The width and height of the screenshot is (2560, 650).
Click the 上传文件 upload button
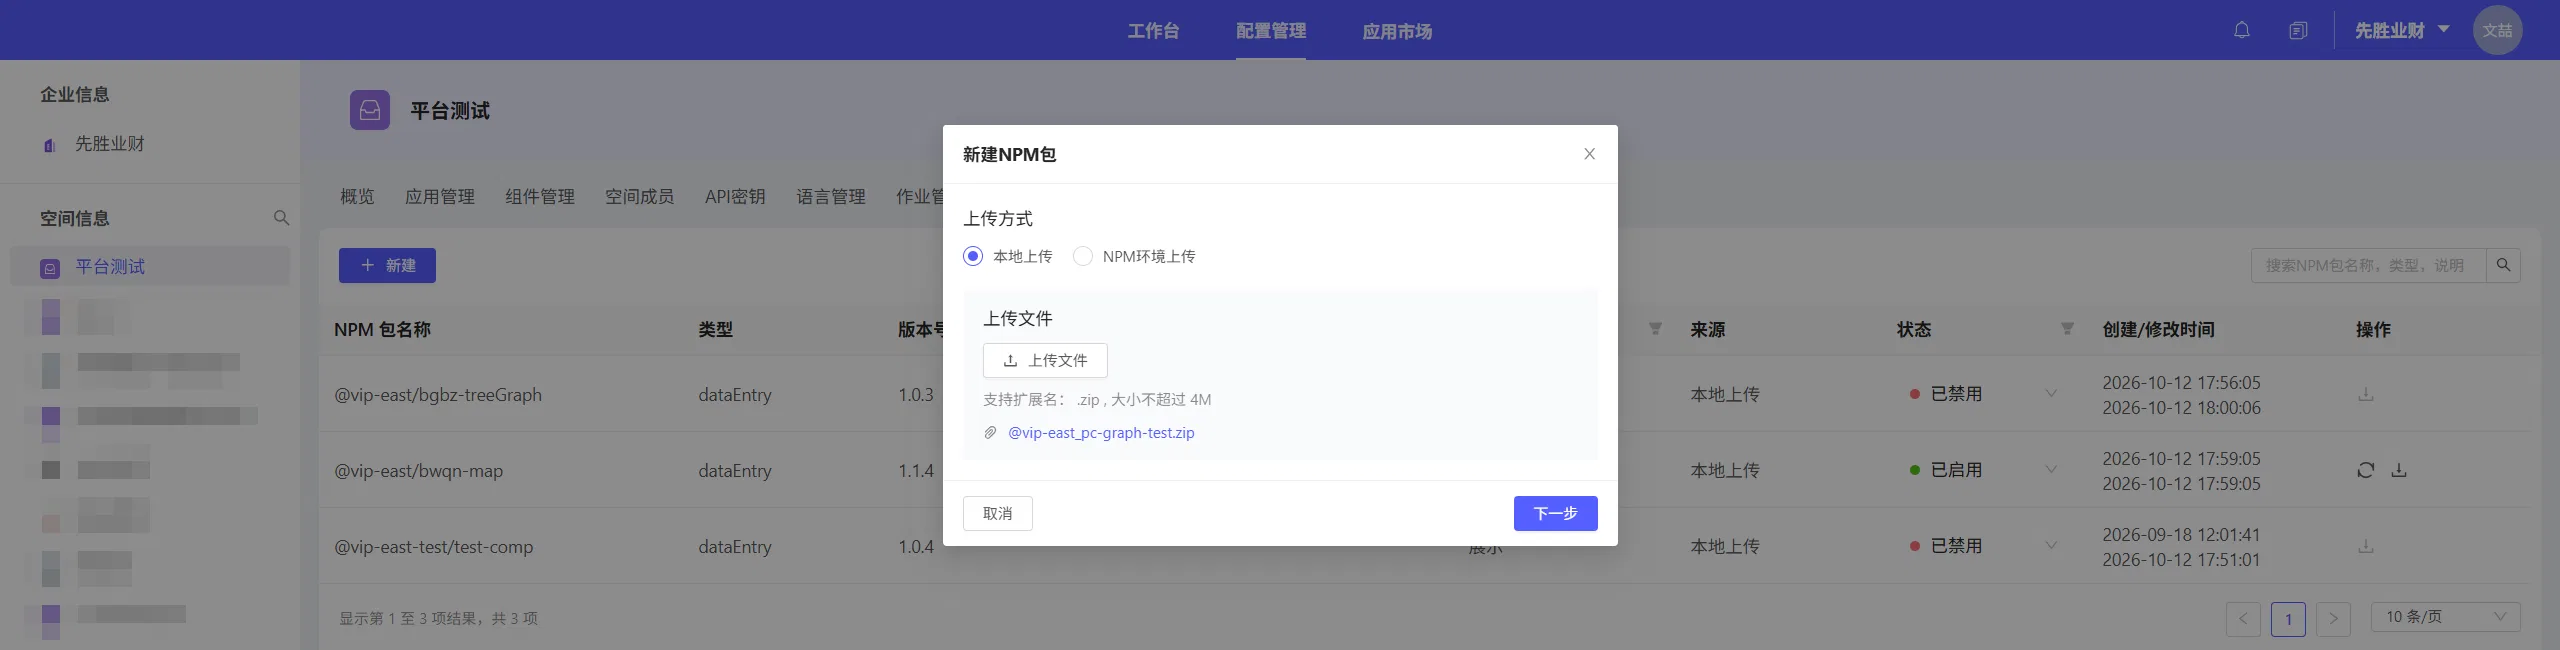1045,360
